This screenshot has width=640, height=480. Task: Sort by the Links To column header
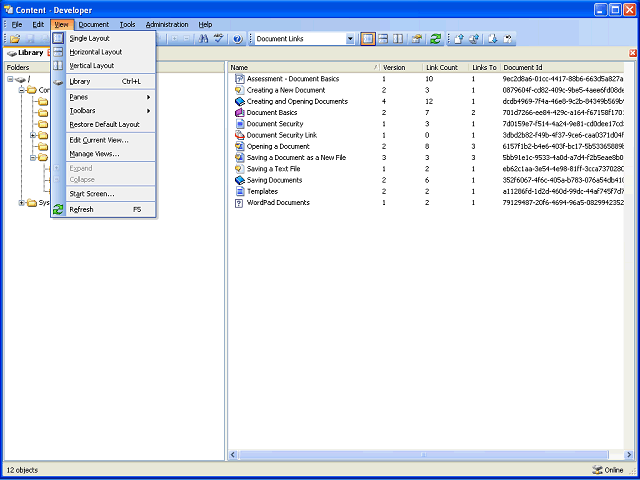(485, 67)
